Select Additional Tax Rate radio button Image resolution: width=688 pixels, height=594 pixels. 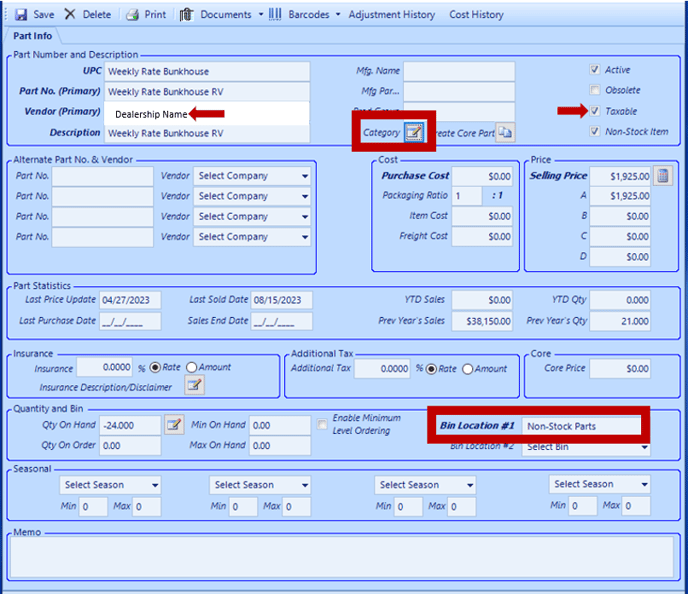[x=431, y=369]
